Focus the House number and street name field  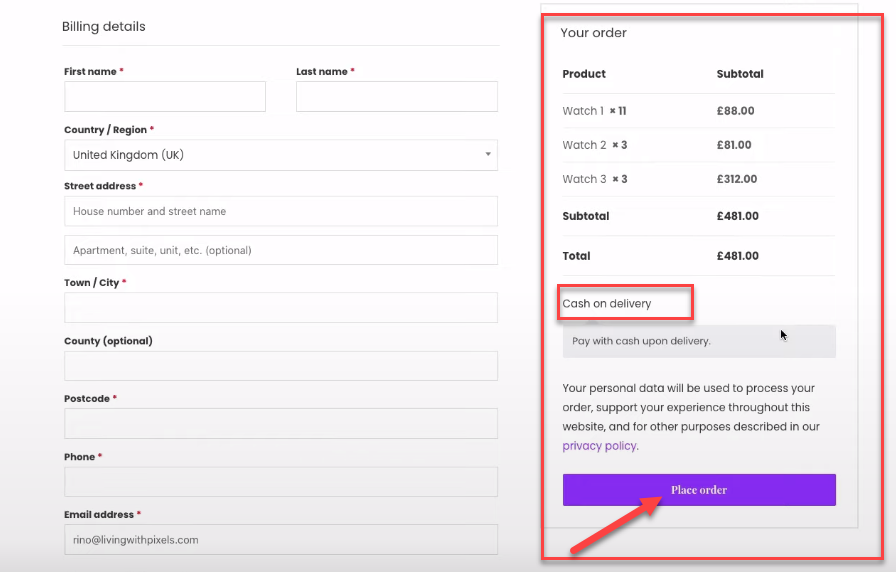[281, 211]
